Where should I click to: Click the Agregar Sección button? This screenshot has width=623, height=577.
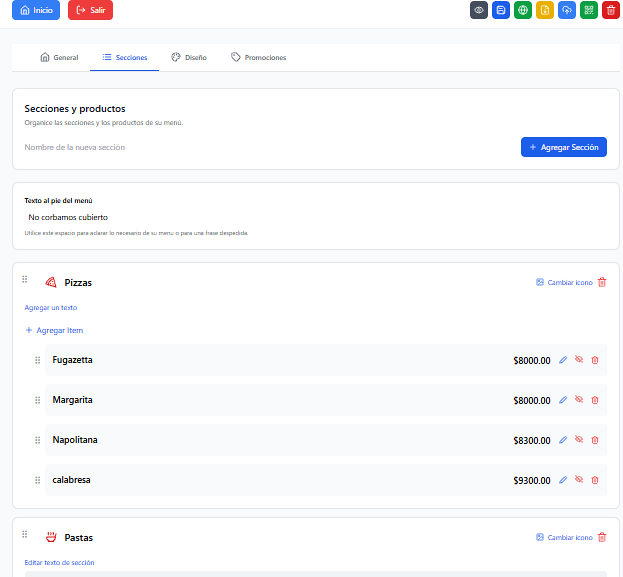click(564, 147)
